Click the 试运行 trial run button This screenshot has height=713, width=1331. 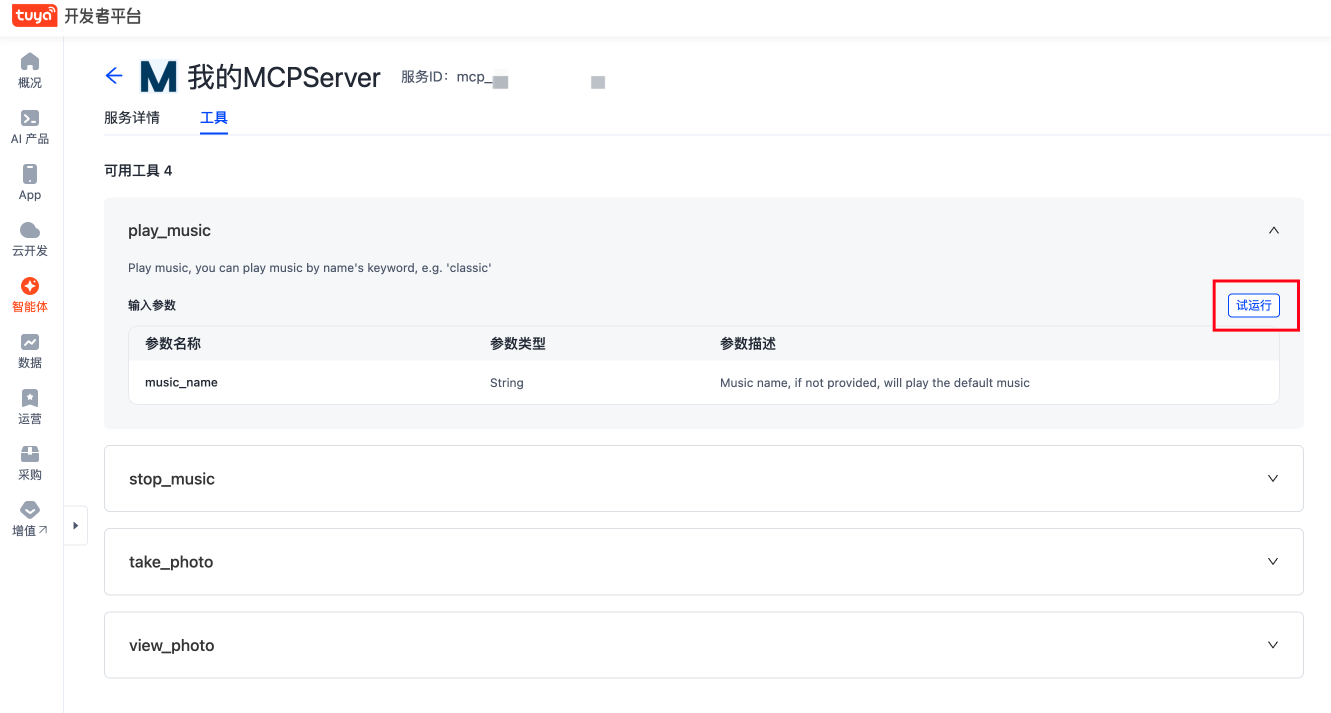pos(1254,305)
